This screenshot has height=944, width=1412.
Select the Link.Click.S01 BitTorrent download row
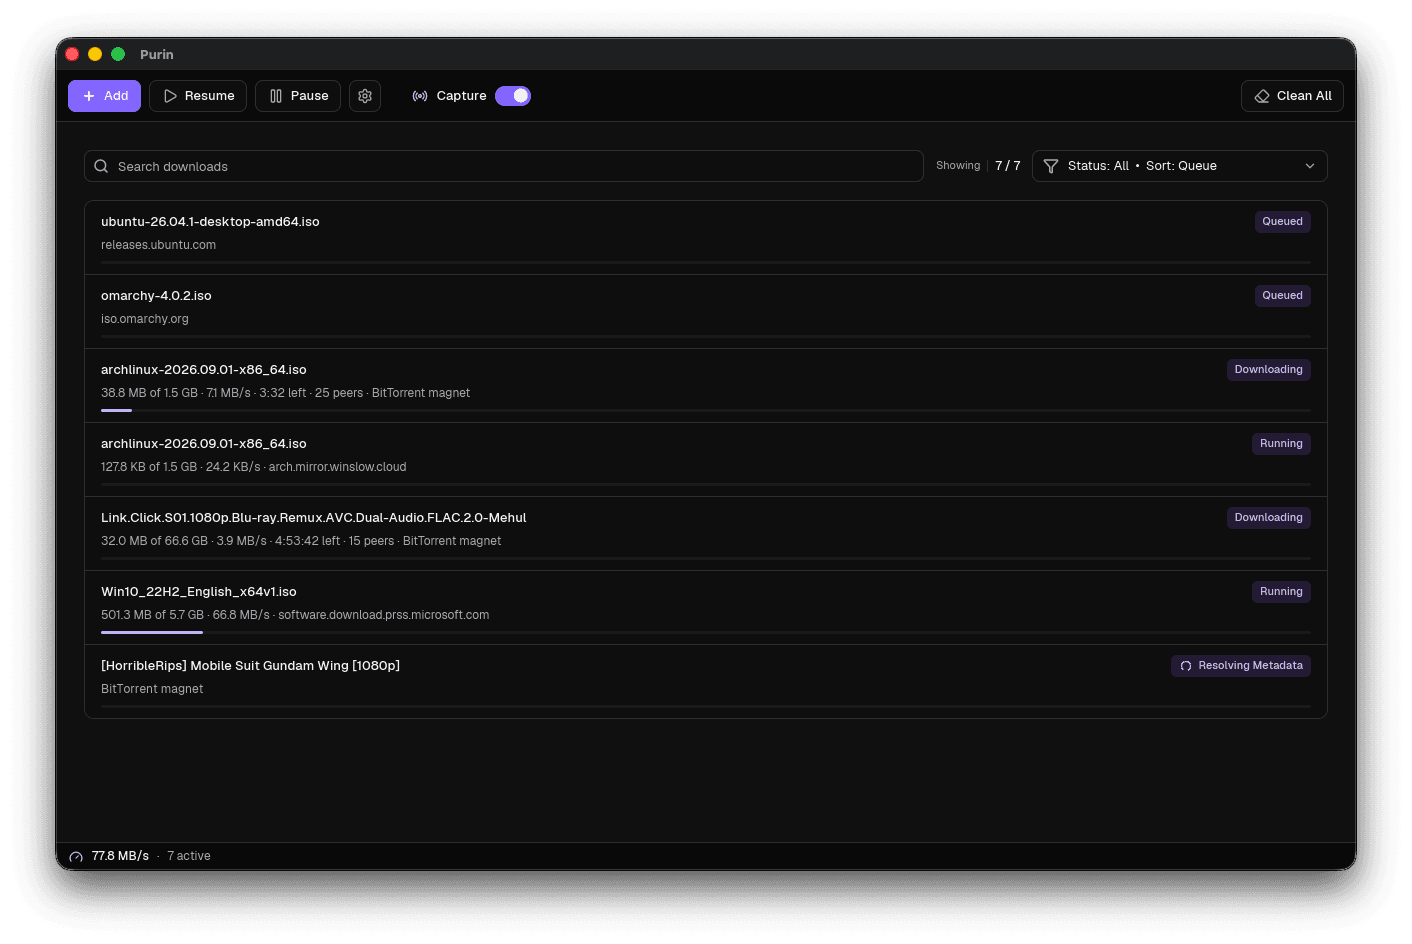(x=706, y=534)
